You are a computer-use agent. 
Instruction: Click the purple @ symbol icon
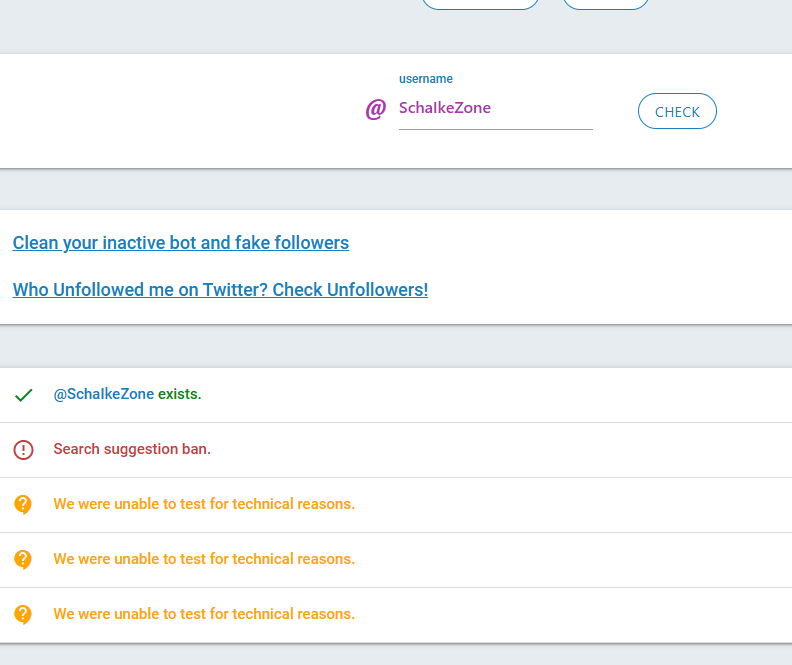click(x=376, y=109)
